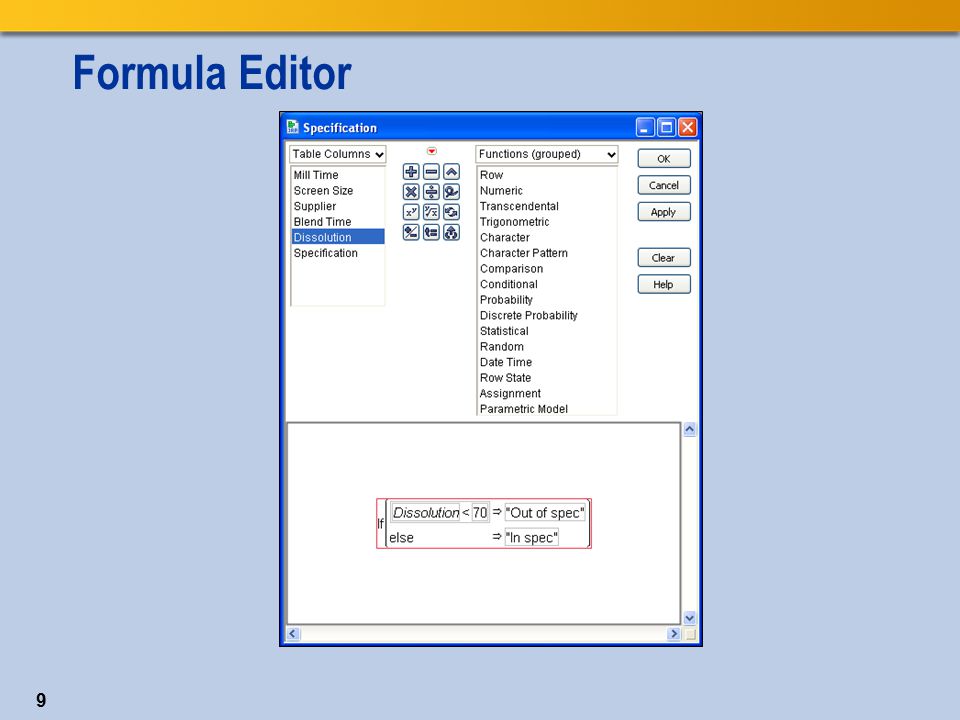960x720 pixels.
Task: Click the divide keypad icon
Action: (431, 192)
